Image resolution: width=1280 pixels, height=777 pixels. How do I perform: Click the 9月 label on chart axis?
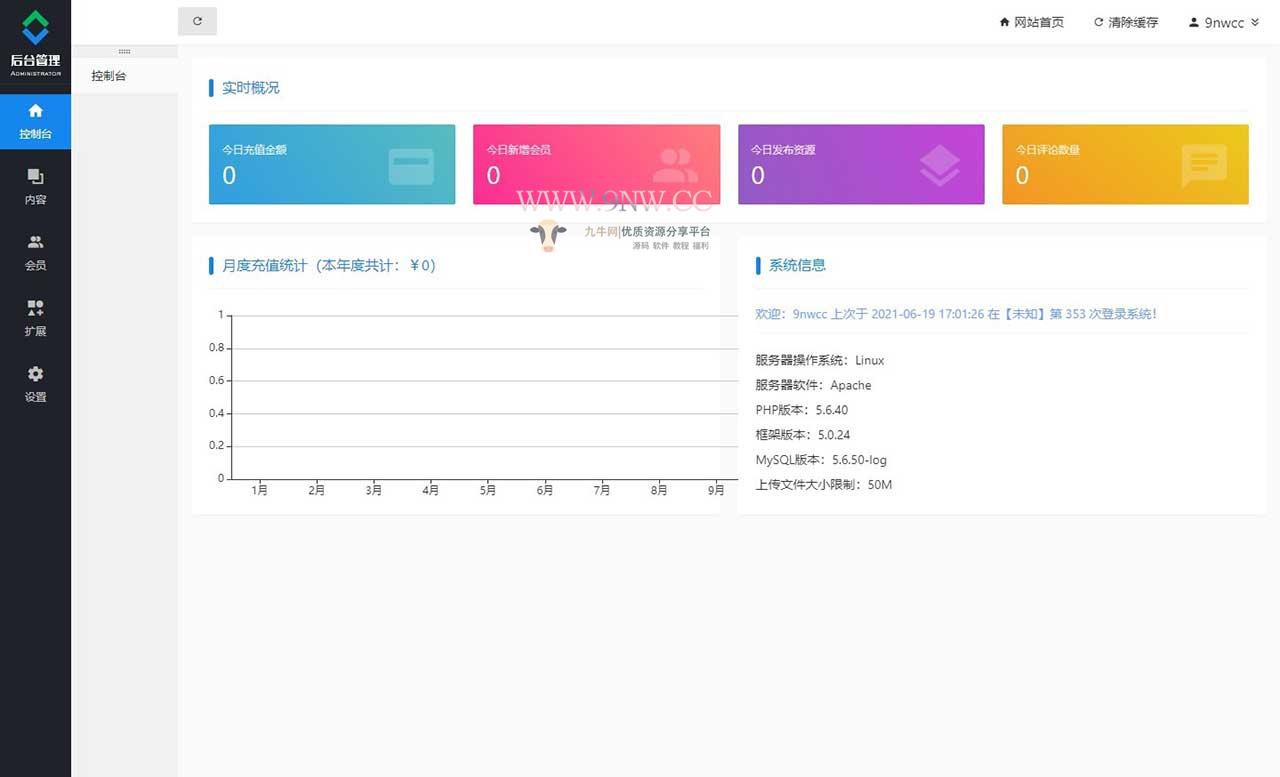tap(716, 491)
